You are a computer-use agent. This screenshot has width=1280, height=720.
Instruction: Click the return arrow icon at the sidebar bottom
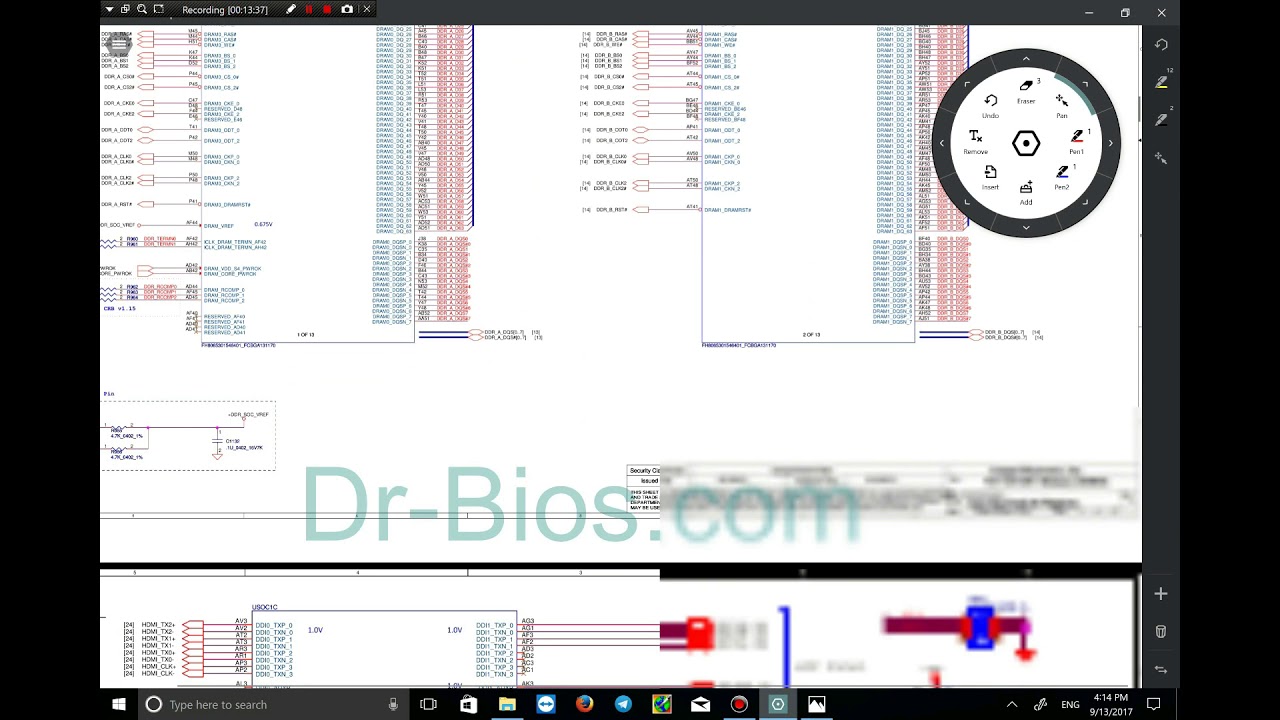point(1161,669)
